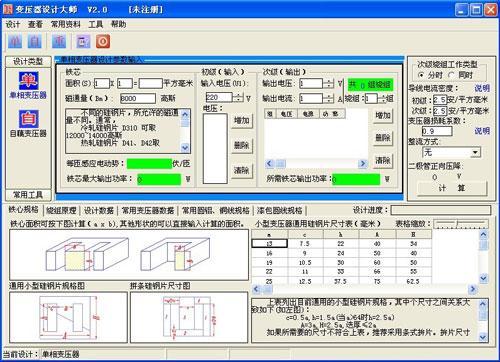Screen dimensions: 500x362
Task: Click the 表格缩放 slider
Action: point(461,223)
